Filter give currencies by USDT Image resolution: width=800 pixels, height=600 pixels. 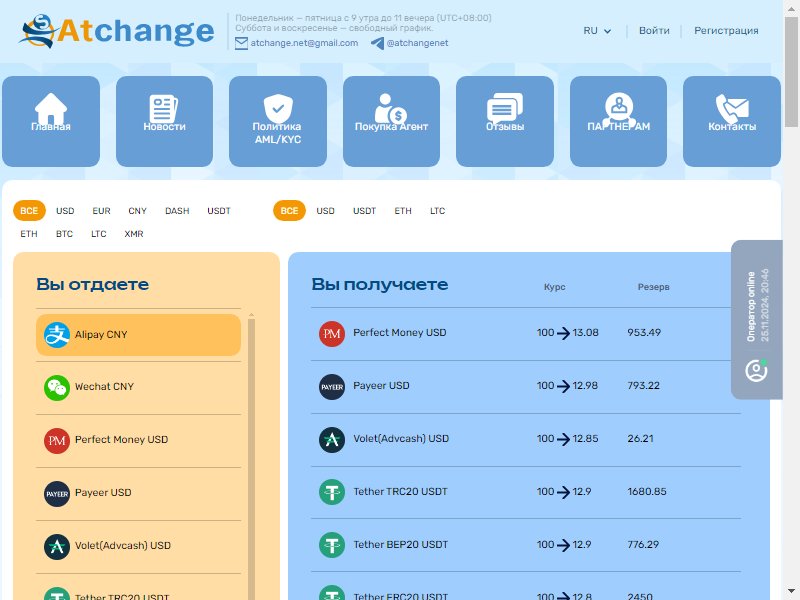pyautogui.click(x=219, y=211)
